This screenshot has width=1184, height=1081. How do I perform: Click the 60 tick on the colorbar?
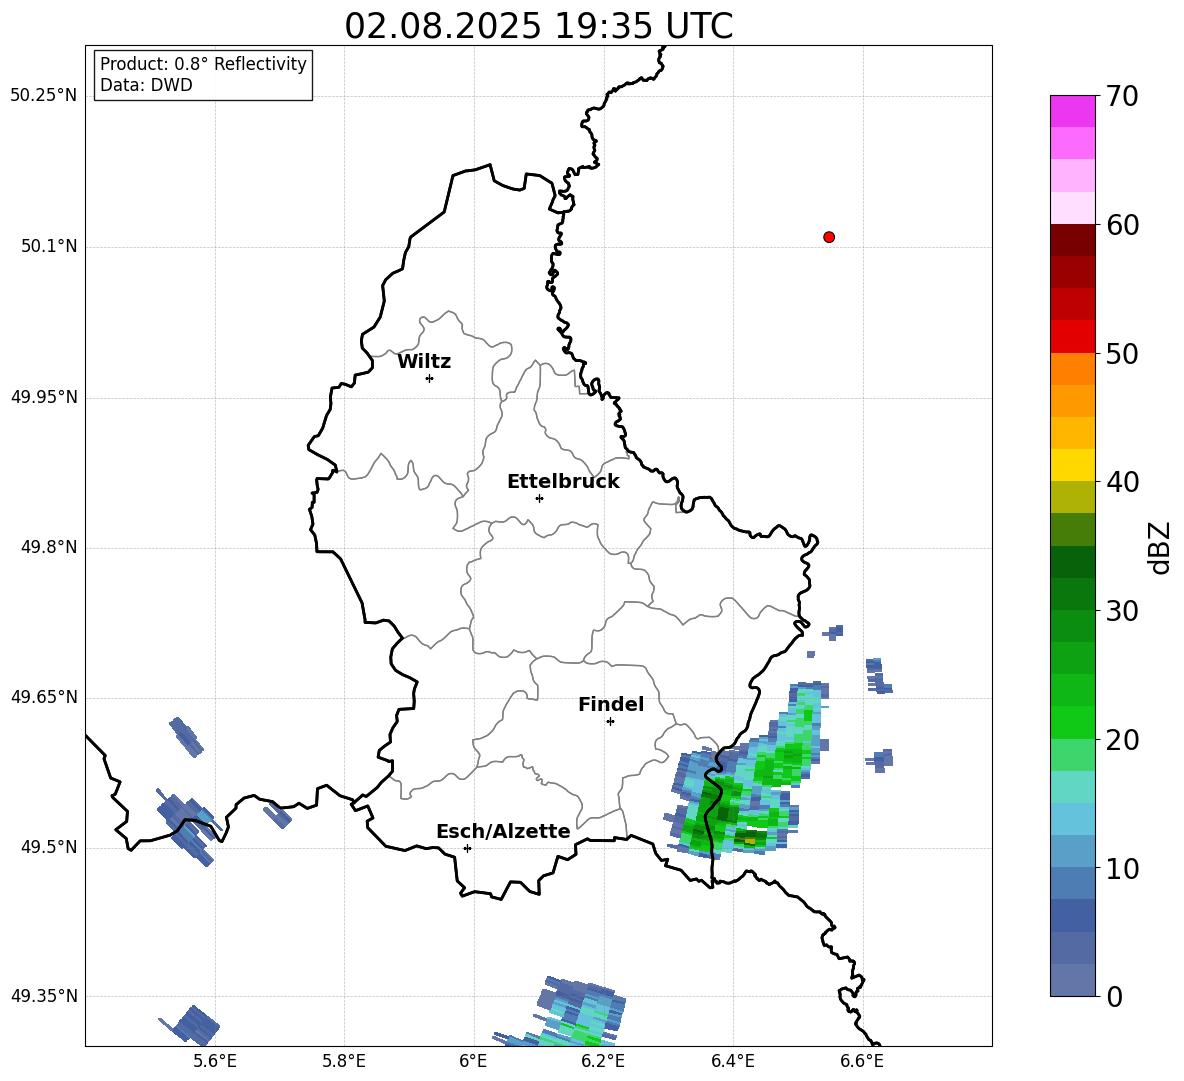point(1122,225)
